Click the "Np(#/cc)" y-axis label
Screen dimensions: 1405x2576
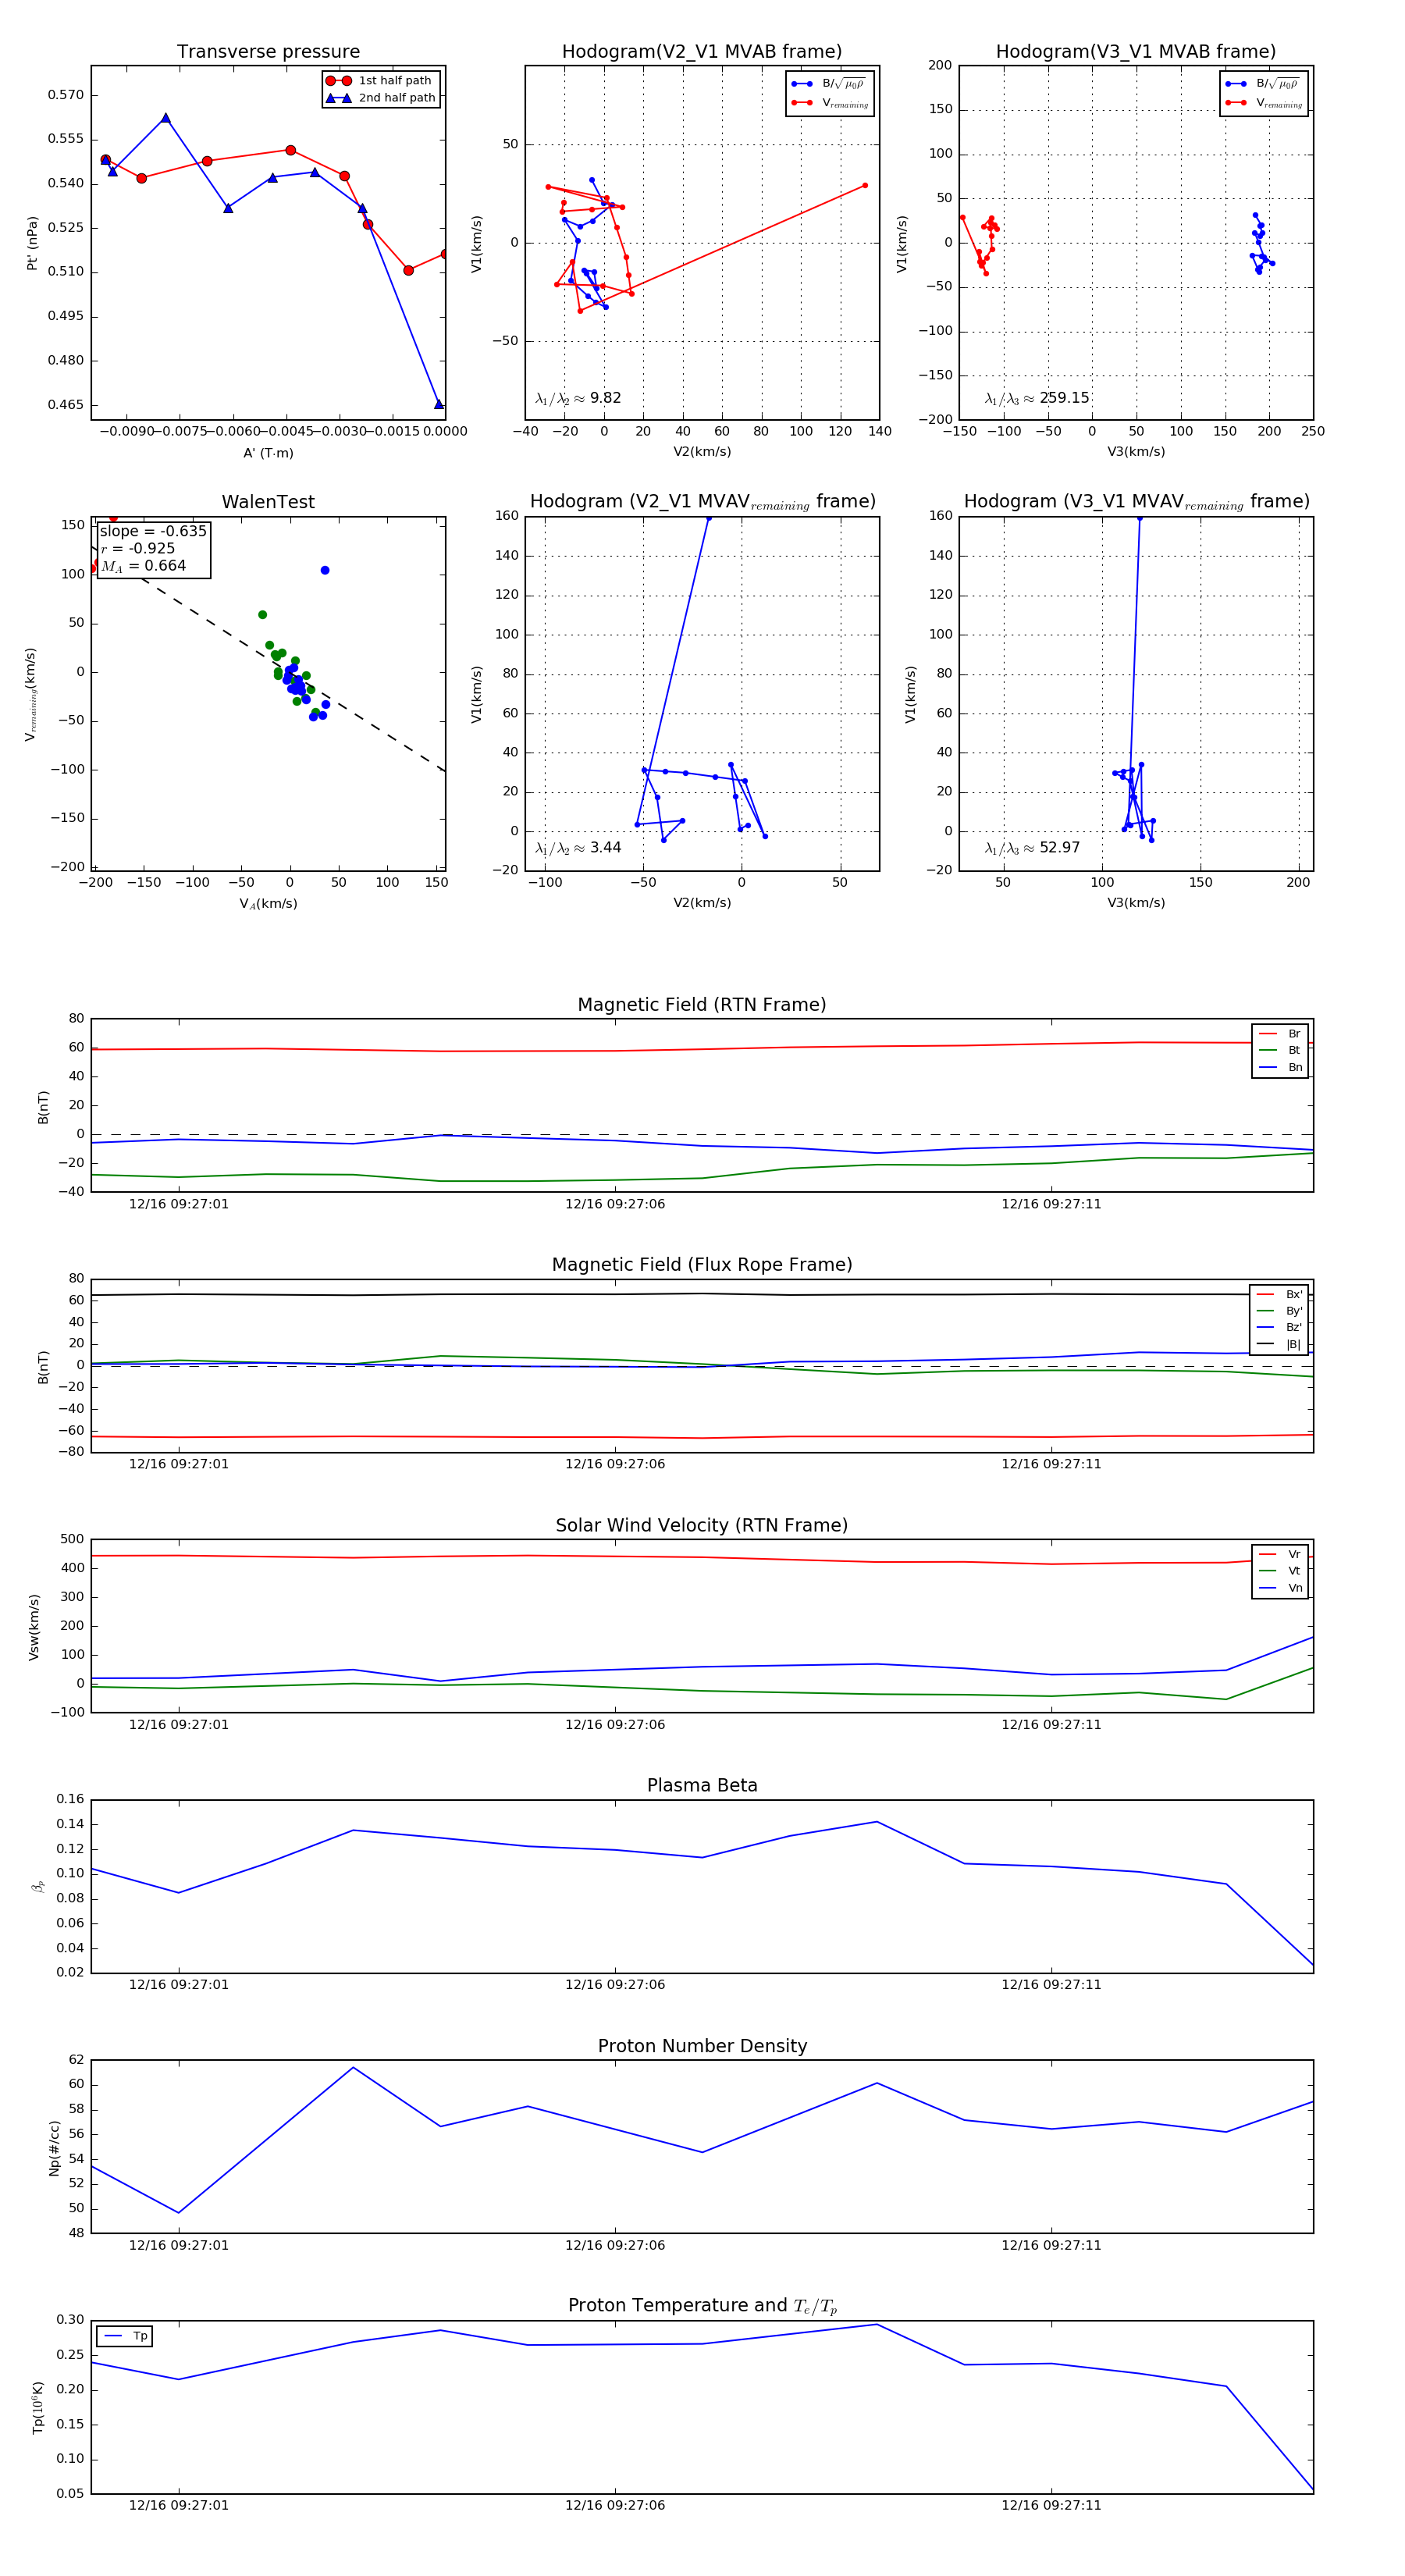click(x=55, y=2148)
